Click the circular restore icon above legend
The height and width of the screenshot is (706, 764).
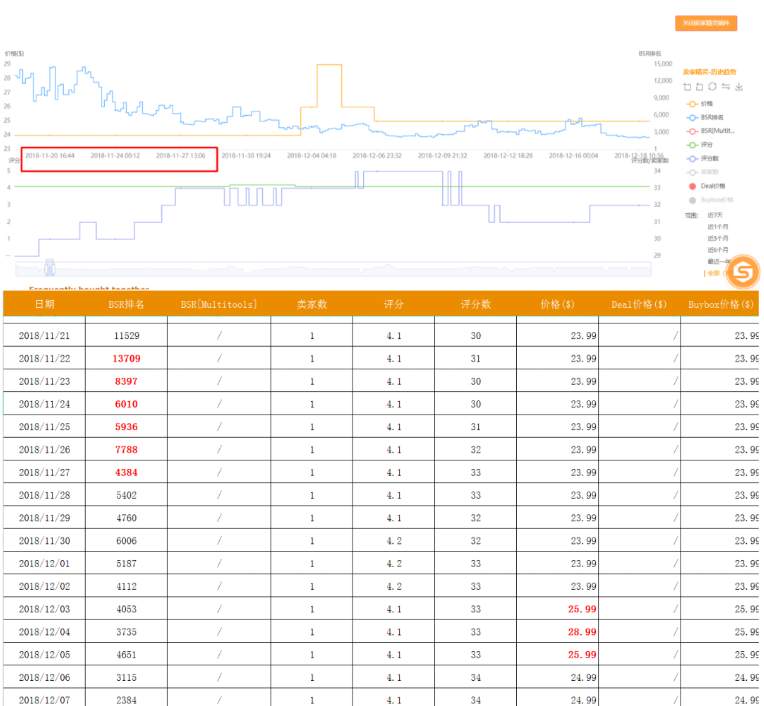point(712,87)
